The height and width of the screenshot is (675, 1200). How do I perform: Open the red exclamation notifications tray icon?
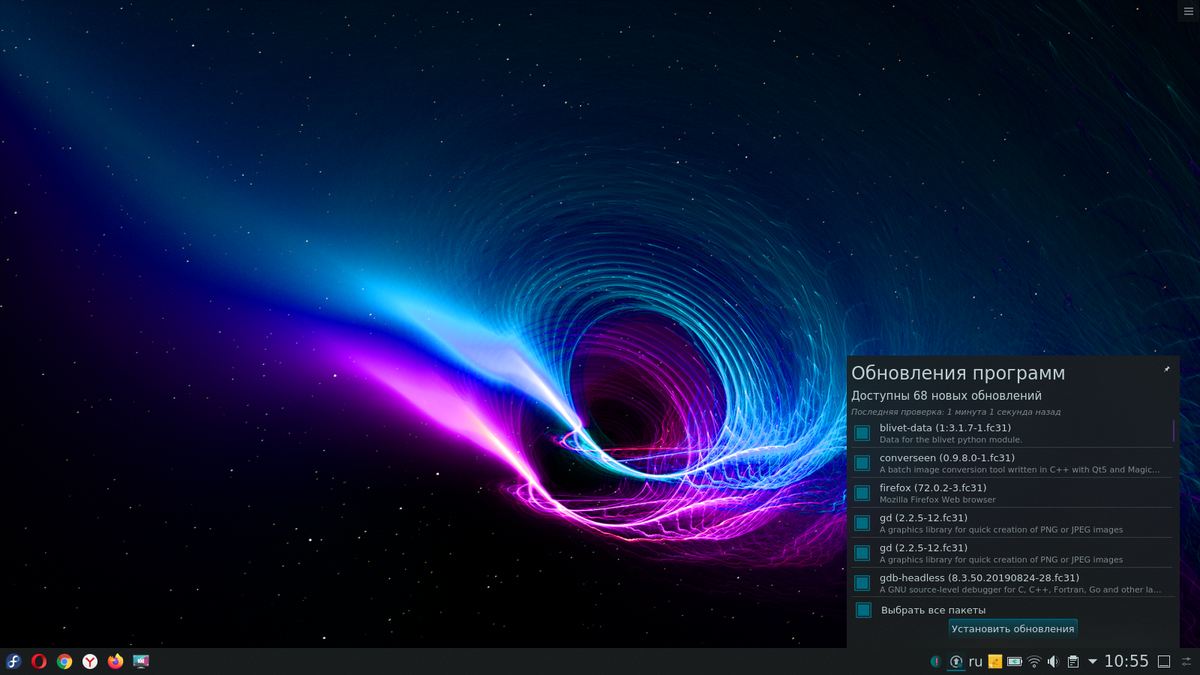click(935, 661)
